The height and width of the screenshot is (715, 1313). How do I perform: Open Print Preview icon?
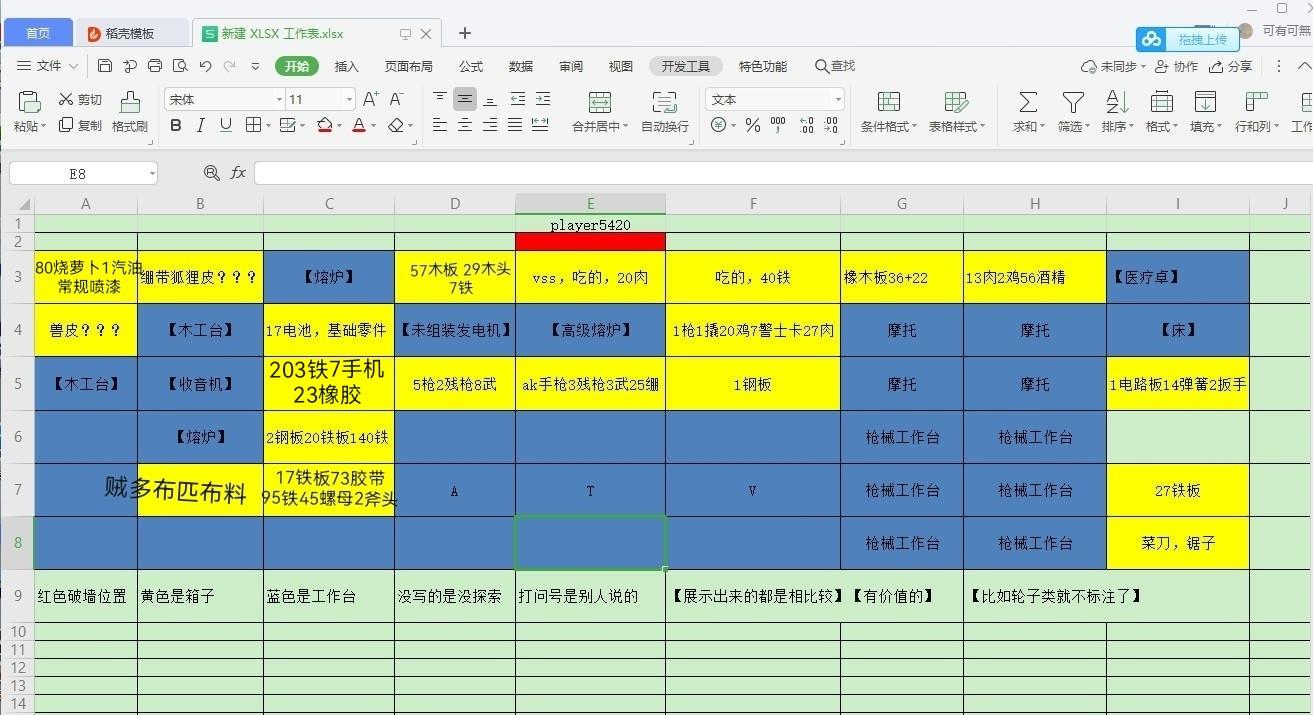180,66
